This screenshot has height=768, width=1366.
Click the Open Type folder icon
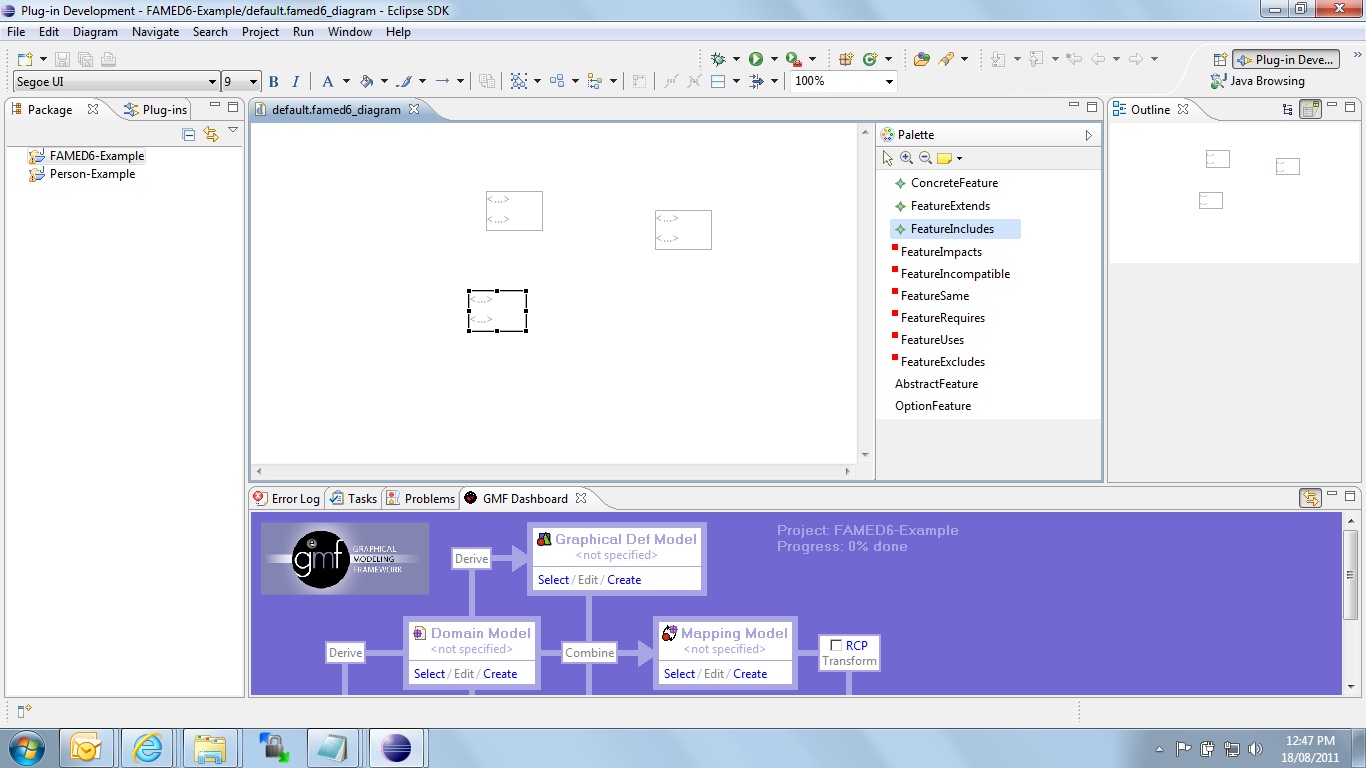(922, 59)
